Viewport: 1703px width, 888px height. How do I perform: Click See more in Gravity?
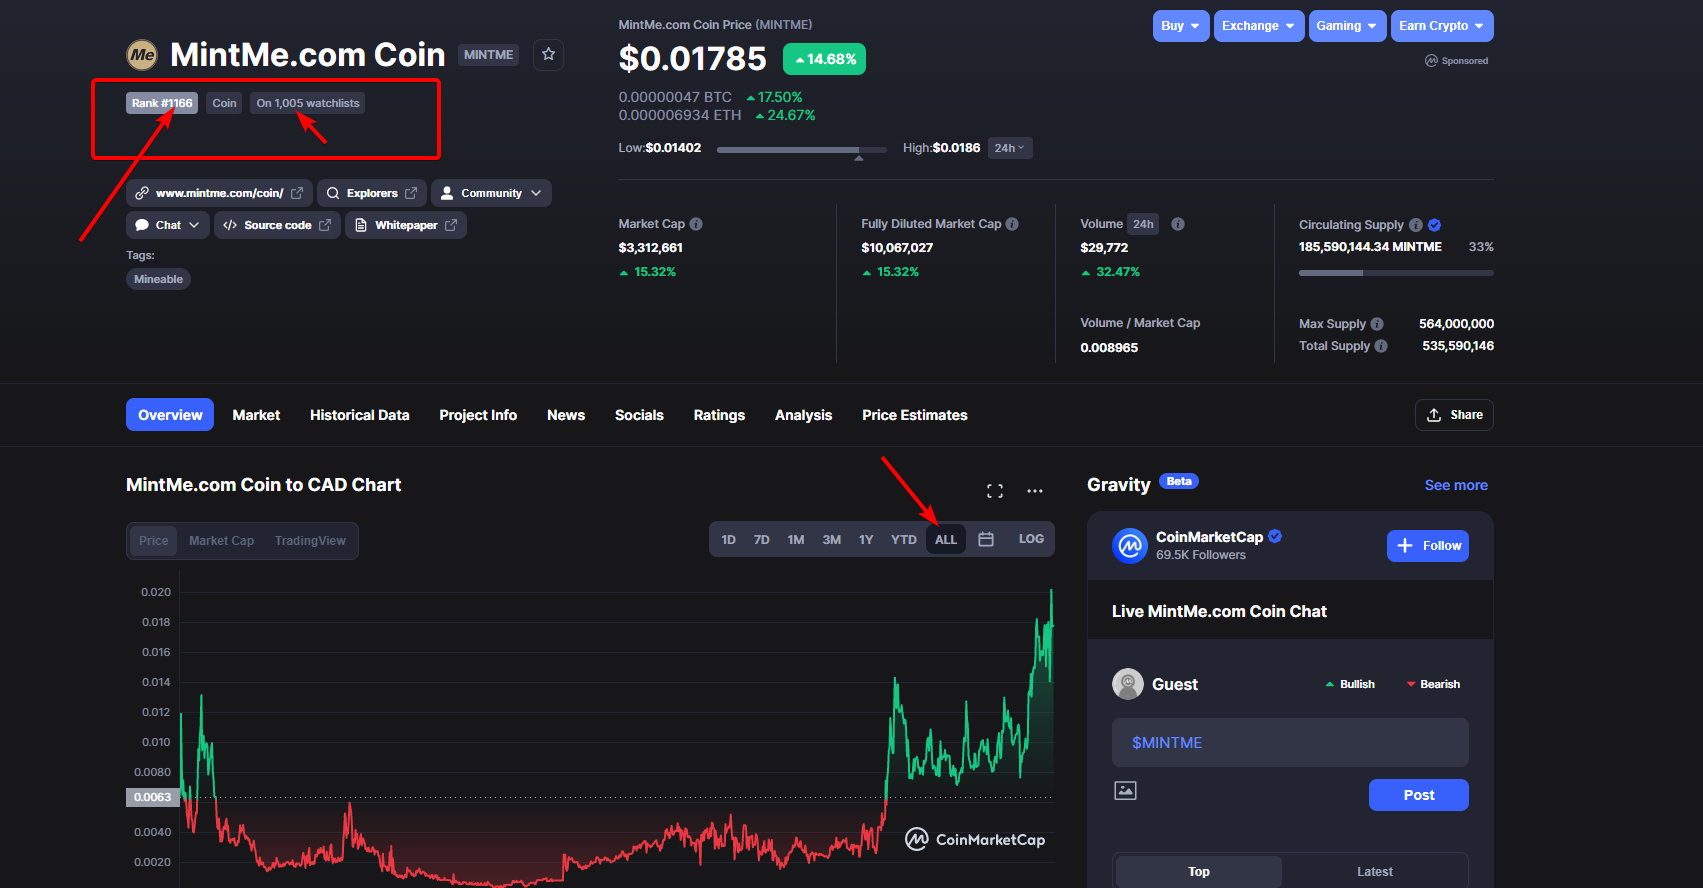[1456, 485]
